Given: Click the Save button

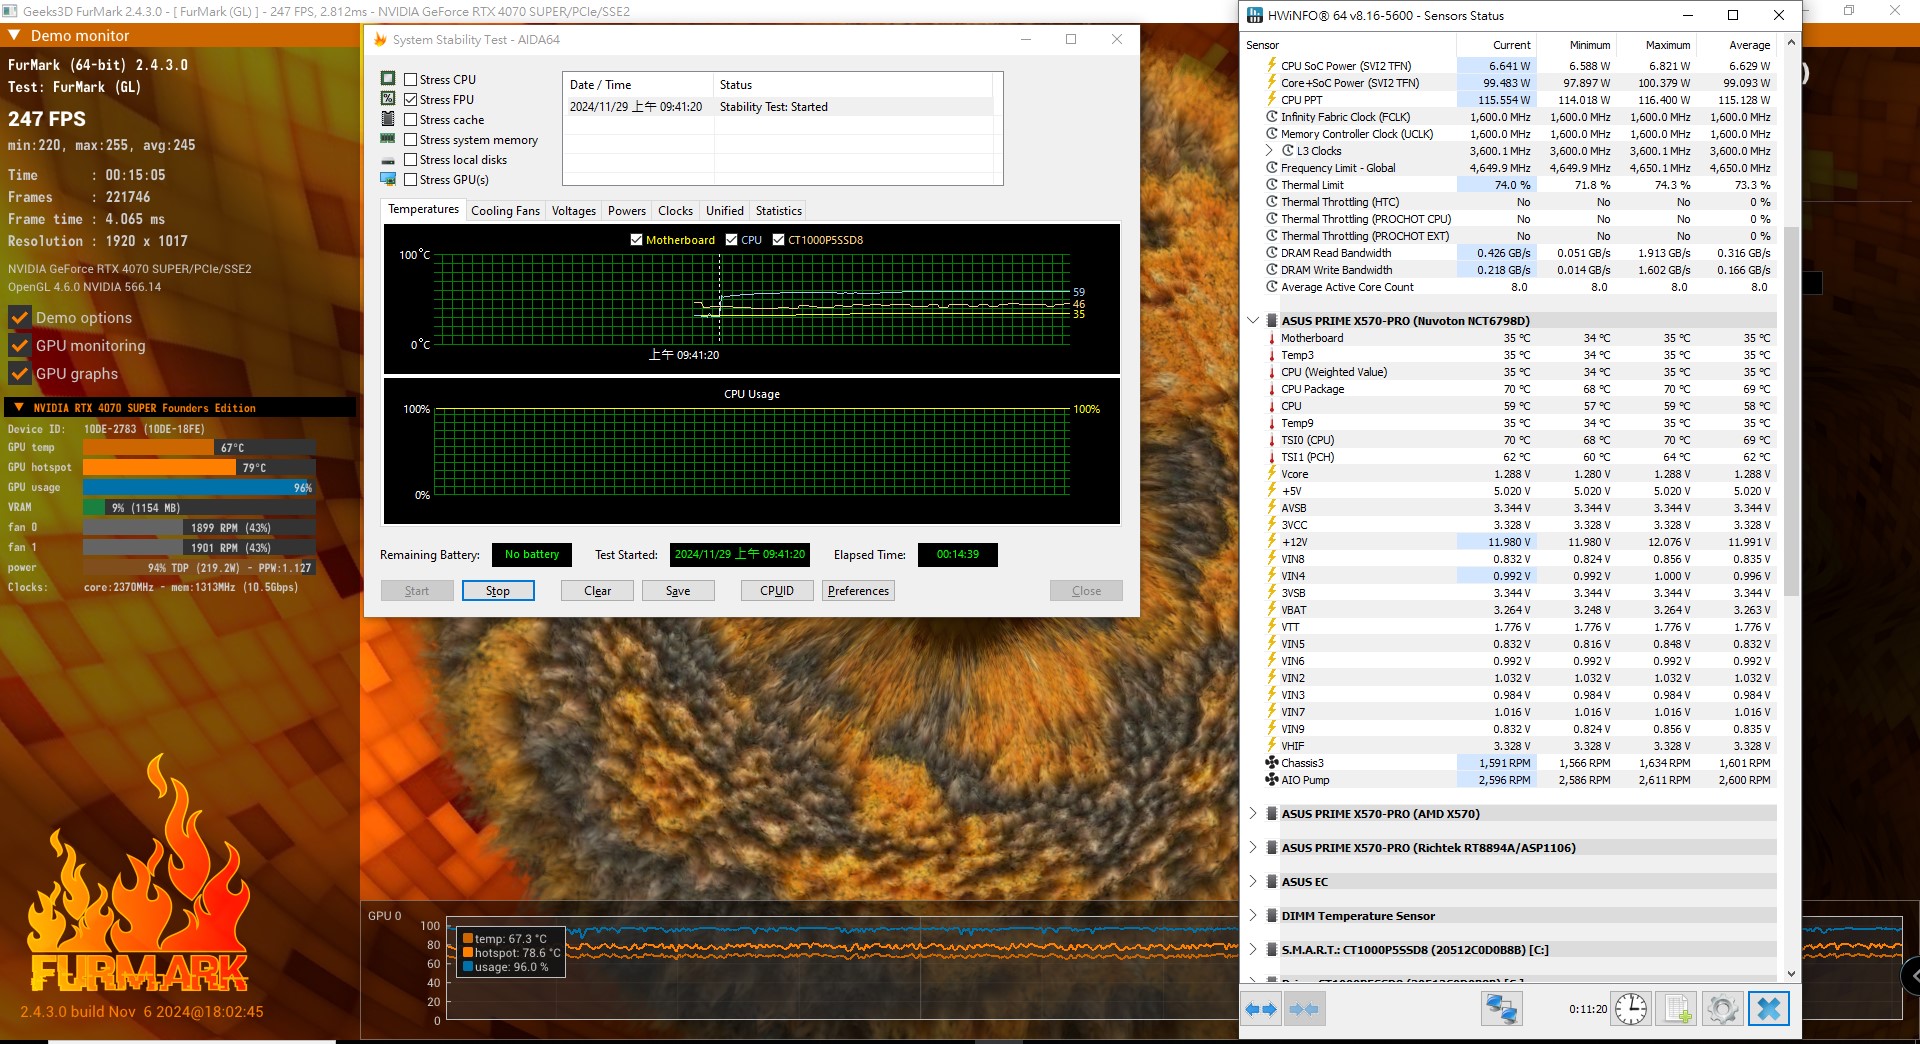Looking at the screenshot, I should (678, 591).
